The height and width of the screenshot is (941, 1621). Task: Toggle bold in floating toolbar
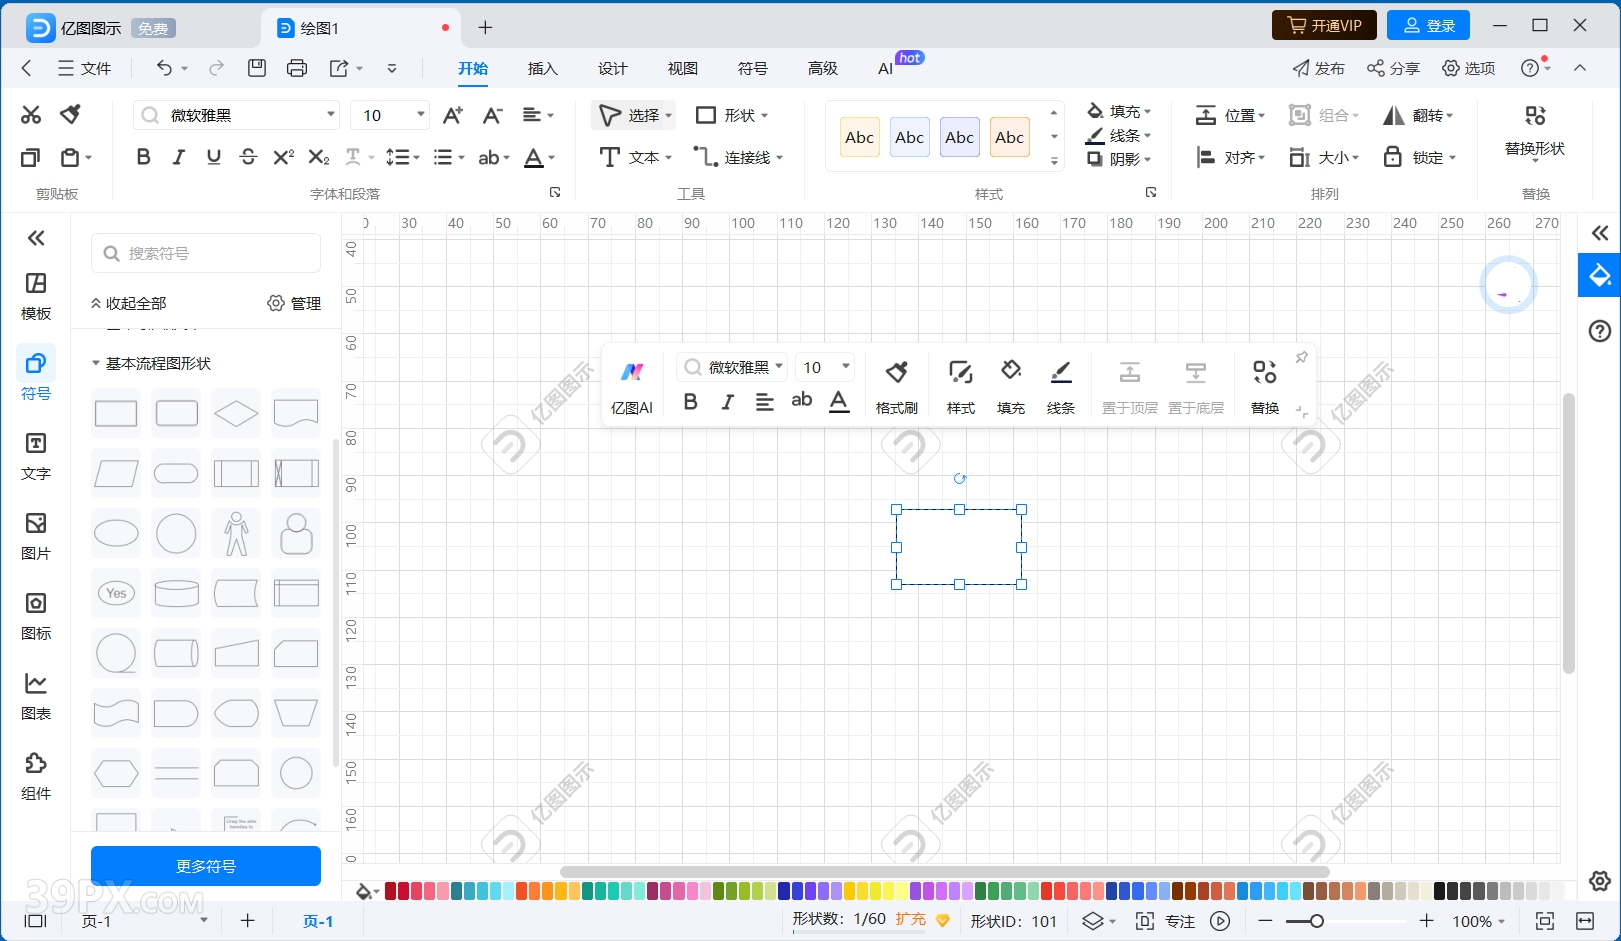690,402
